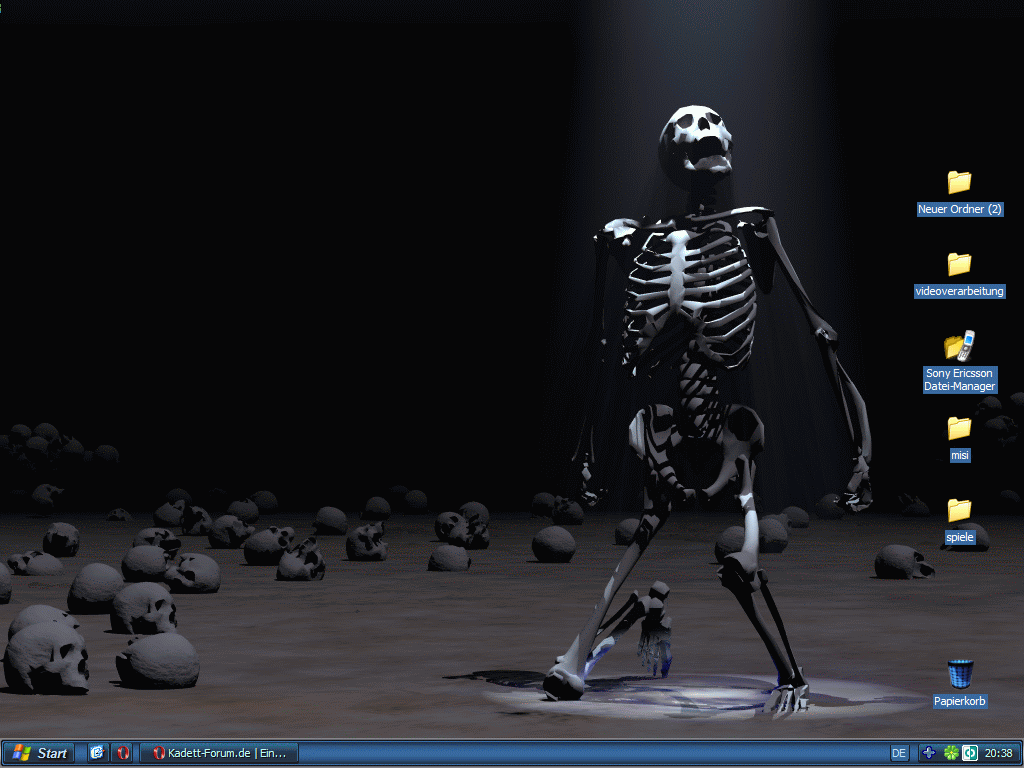Select the 'misi' folder icon

[959, 428]
